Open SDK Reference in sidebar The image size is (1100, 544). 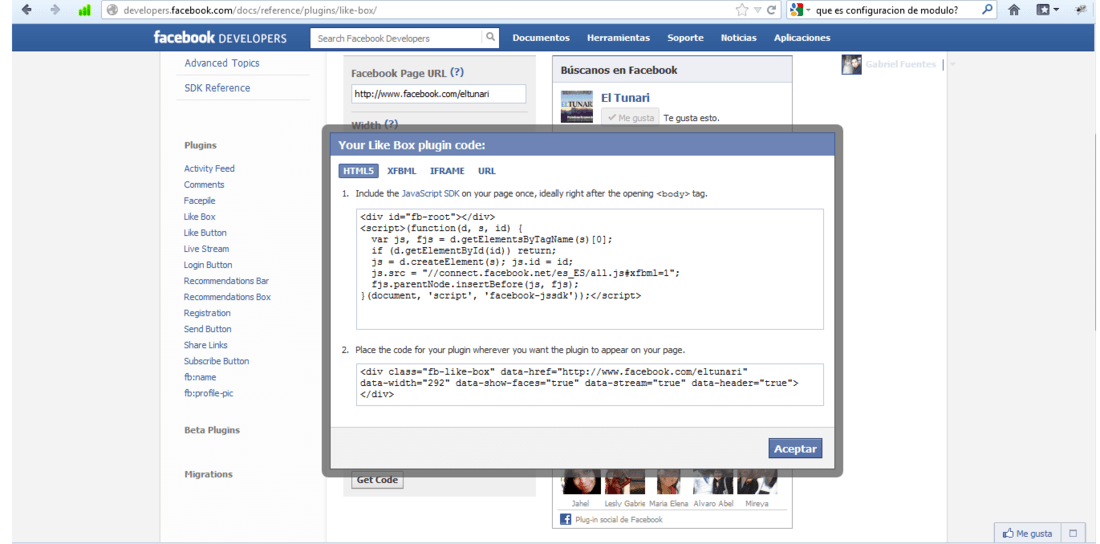[217, 88]
